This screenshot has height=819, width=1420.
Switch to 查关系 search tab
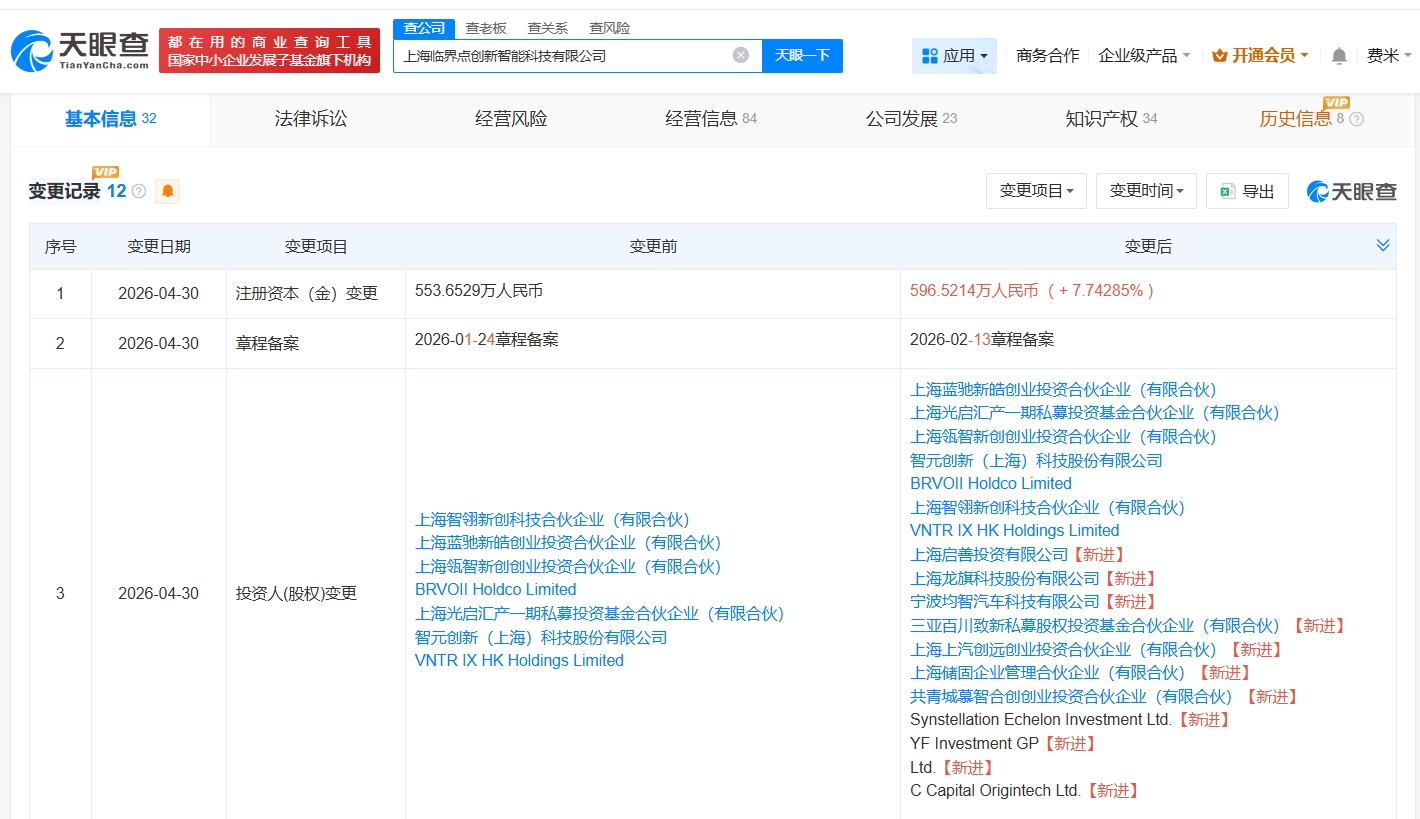547,28
